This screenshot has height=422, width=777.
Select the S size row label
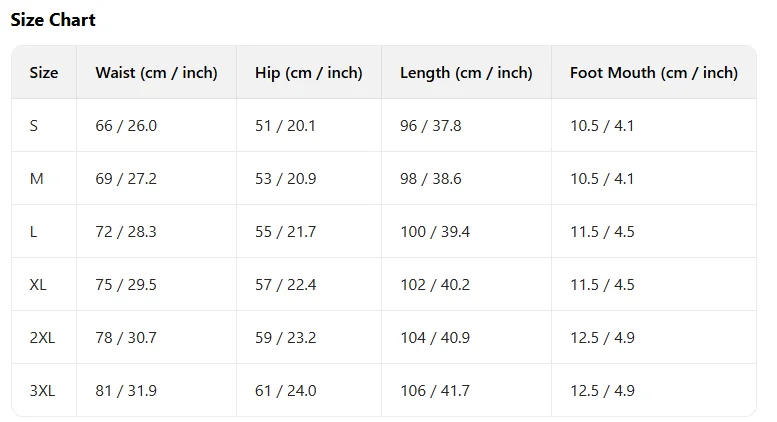pyautogui.click(x=34, y=126)
